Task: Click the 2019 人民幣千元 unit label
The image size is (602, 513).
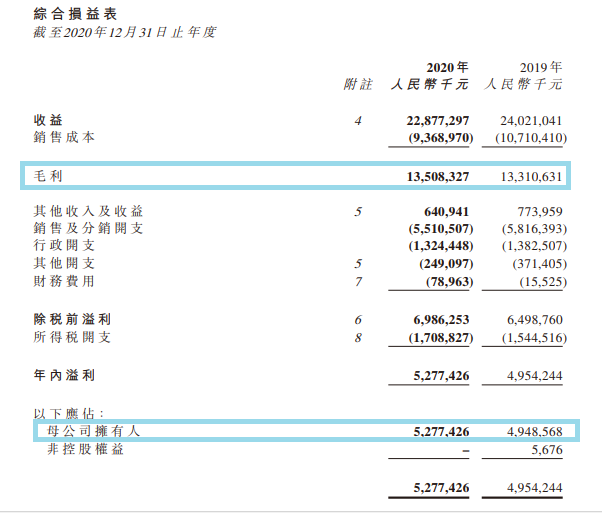Action: click(523, 84)
